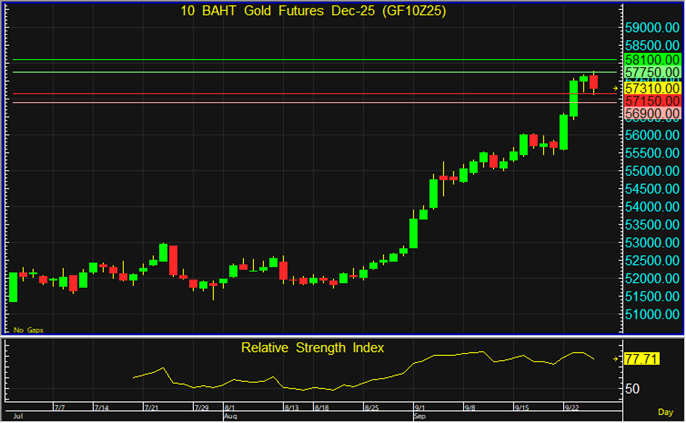The image size is (686, 423).
Task: Click the 58100.00 green price label
Action: (x=651, y=61)
